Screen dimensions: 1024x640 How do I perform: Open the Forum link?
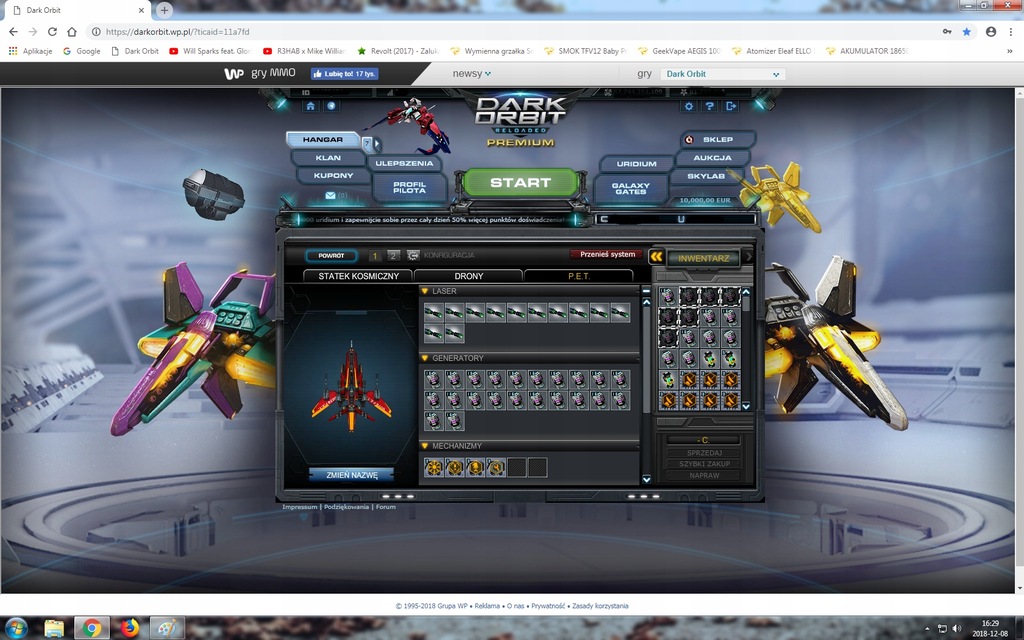(x=385, y=507)
